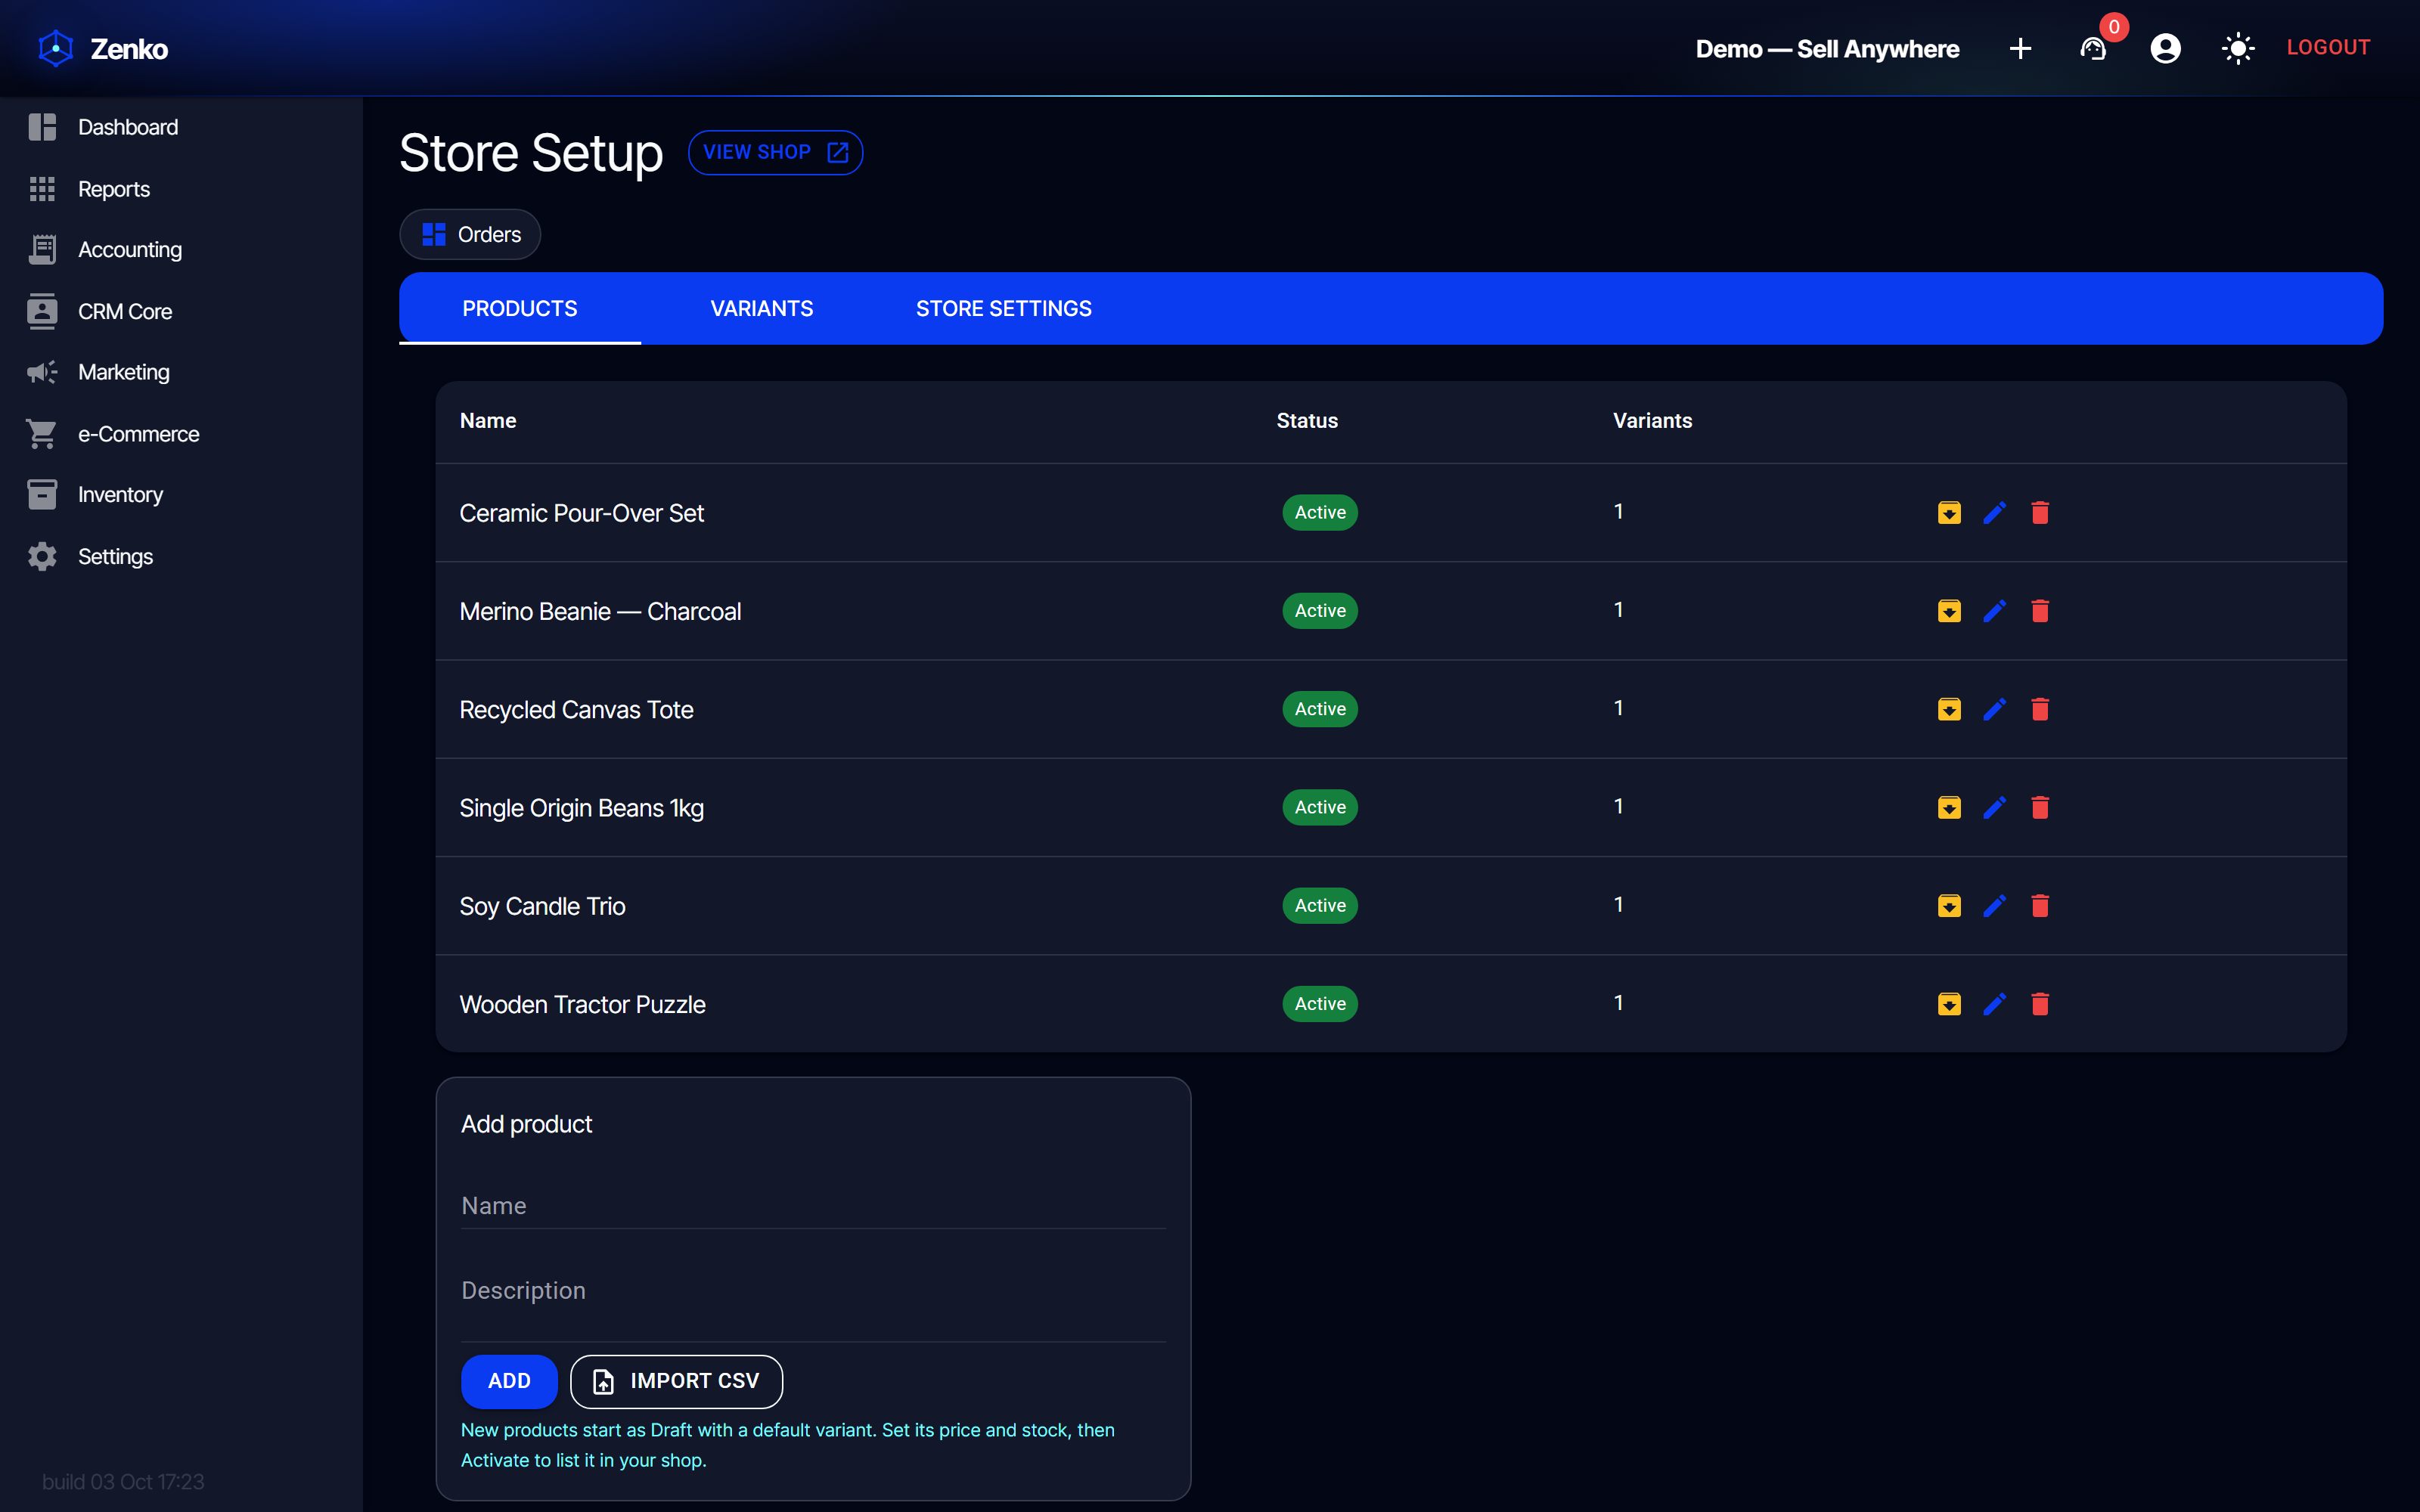2420x1512 pixels.
Task: Delete the Single Origin Beans 1kg product
Action: [2040, 807]
